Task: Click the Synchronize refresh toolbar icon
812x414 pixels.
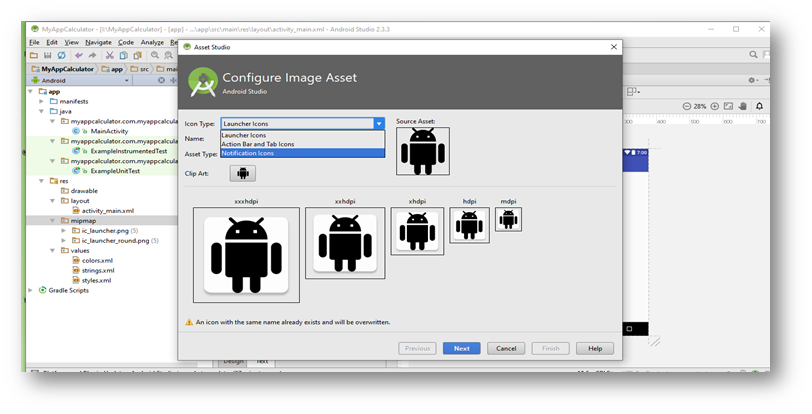Action: 62,55
